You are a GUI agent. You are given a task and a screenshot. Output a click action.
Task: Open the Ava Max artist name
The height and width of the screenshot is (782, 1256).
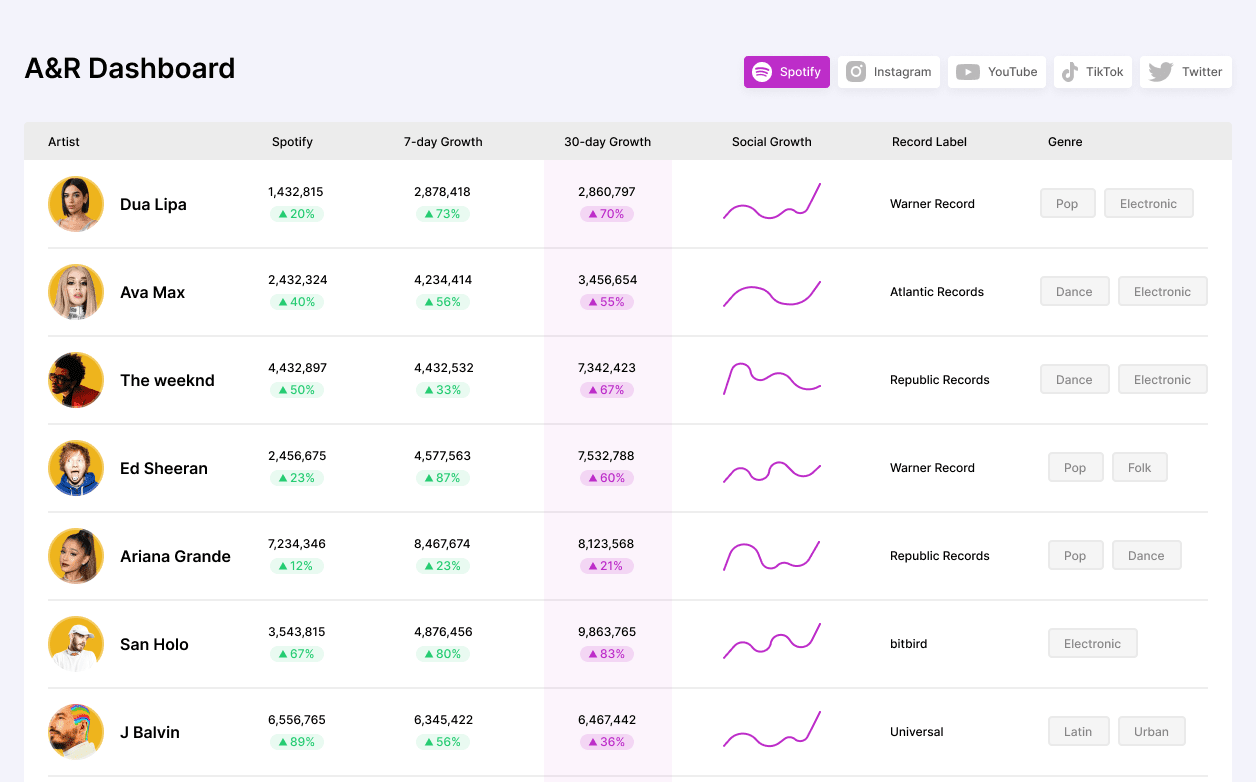pos(152,292)
